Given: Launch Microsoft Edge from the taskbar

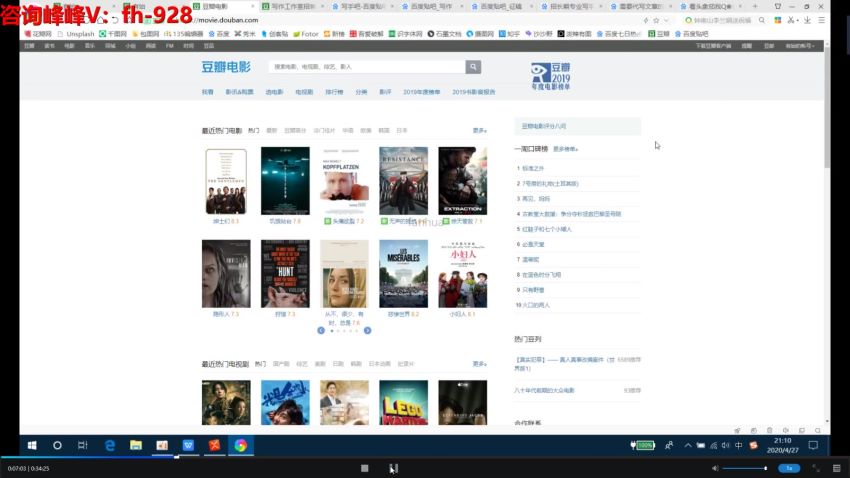Looking at the screenshot, I should click(x=110, y=445).
